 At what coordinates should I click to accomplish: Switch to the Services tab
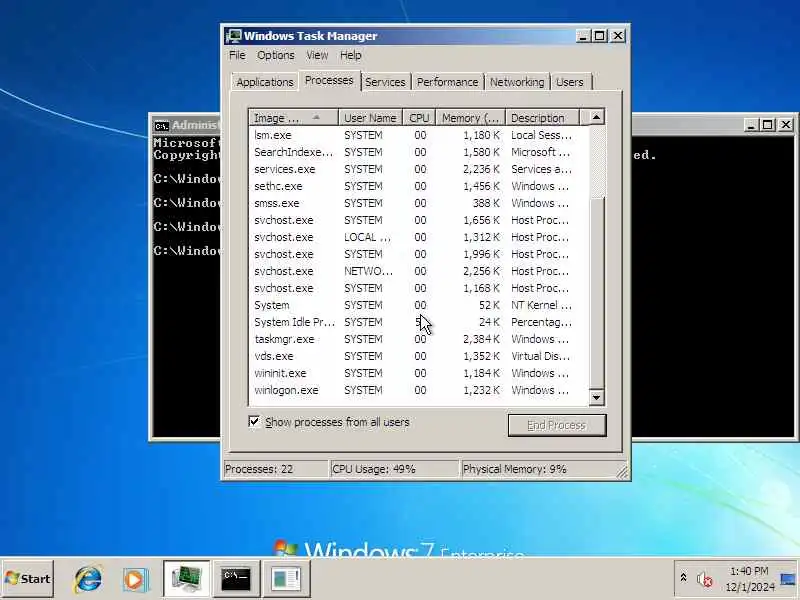coord(385,82)
